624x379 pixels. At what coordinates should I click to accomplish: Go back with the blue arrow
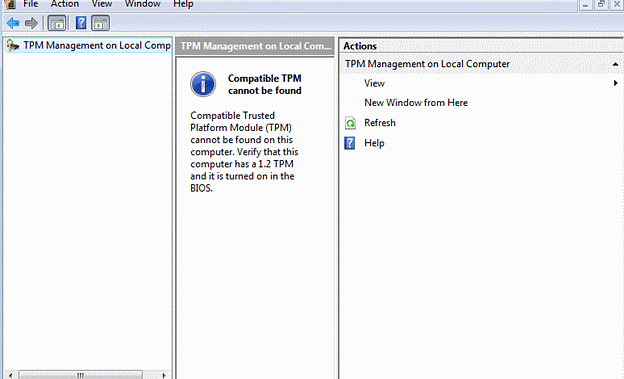tap(13, 23)
